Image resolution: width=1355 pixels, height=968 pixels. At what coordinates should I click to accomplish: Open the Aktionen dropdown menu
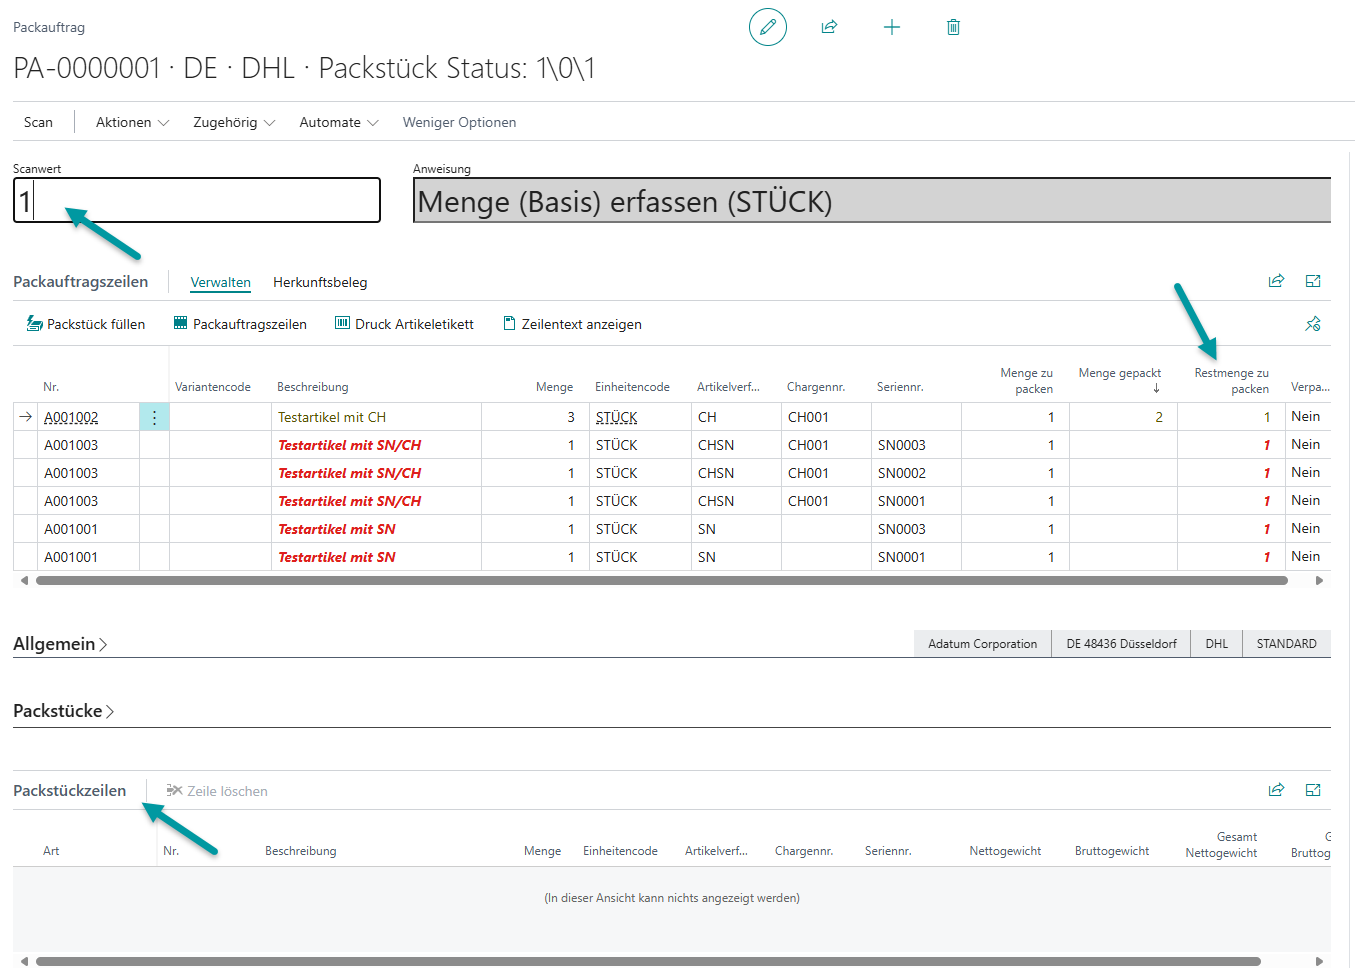click(132, 122)
